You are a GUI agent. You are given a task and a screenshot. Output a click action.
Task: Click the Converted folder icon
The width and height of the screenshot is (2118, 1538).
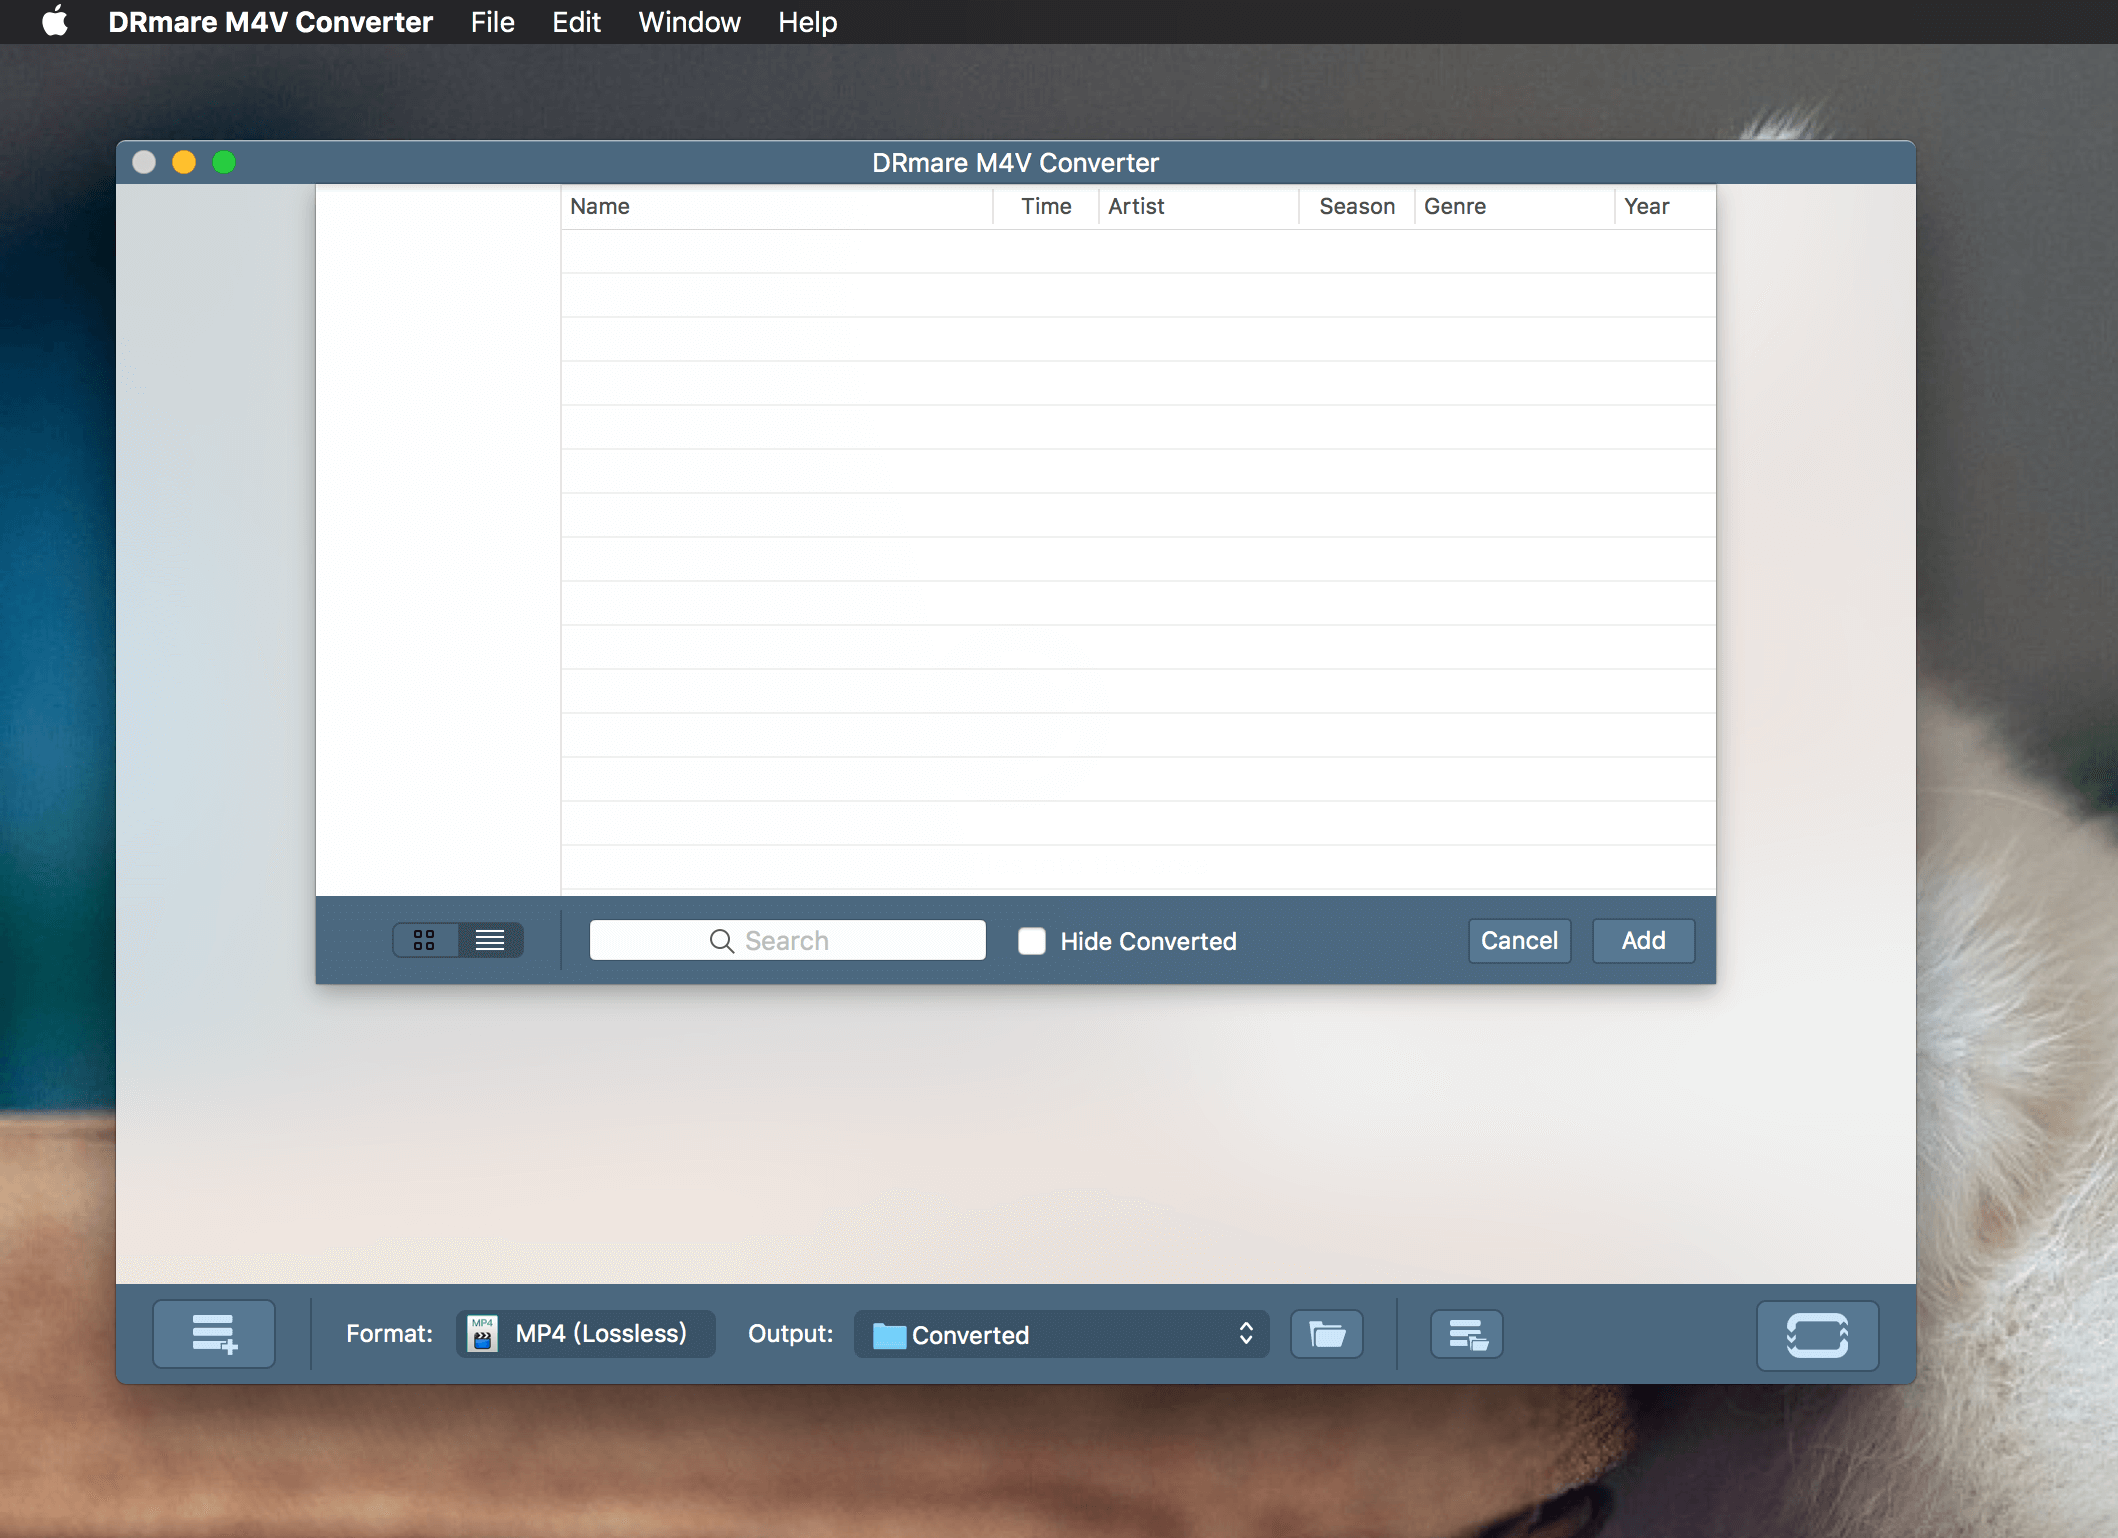click(x=889, y=1335)
